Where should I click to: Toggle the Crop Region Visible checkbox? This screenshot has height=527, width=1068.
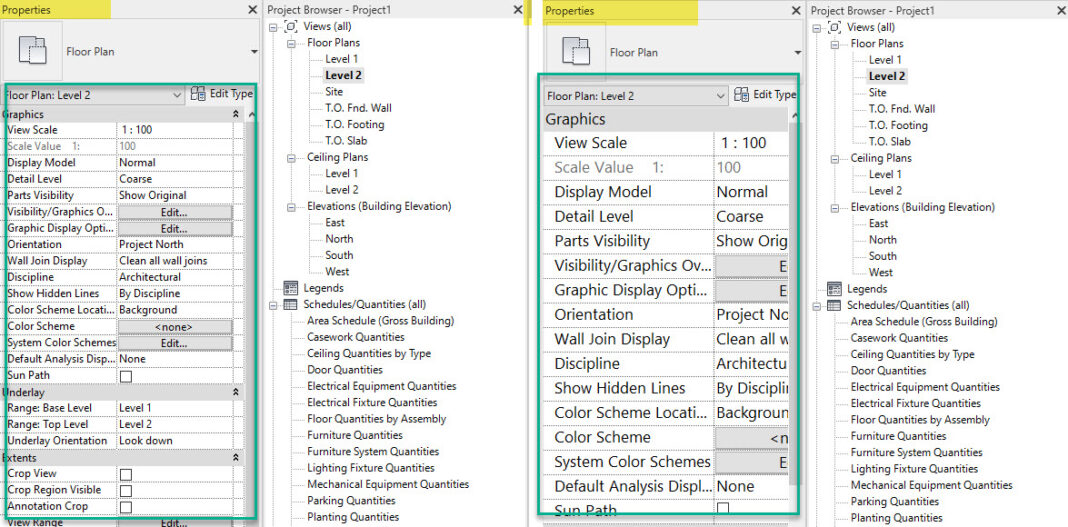pos(126,490)
